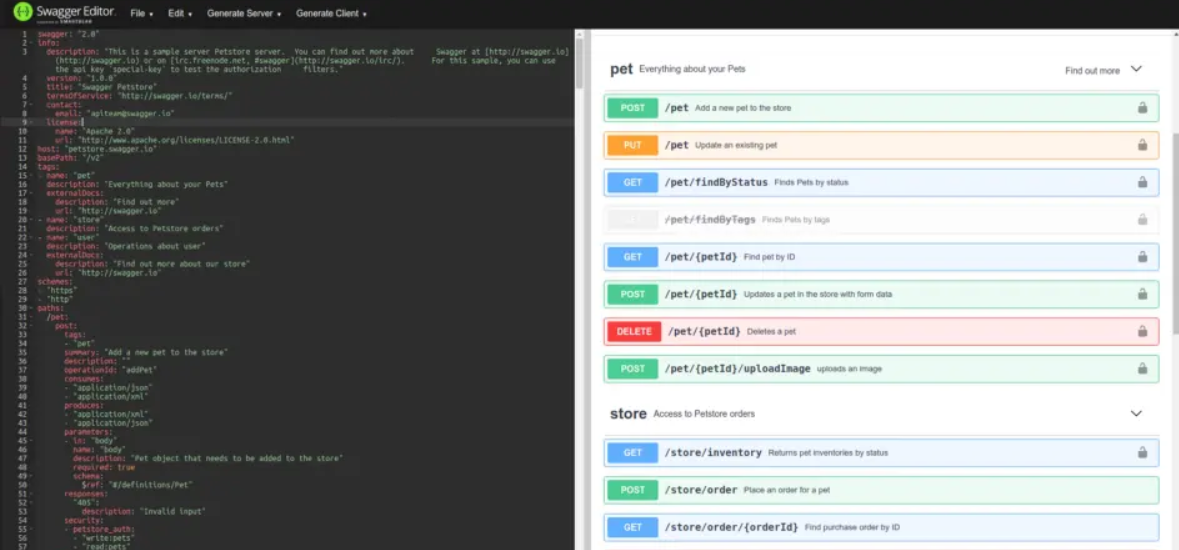This screenshot has width=1179, height=550.
Task: Expand GET /pet/findByStatus operation
Action: pos(881,182)
